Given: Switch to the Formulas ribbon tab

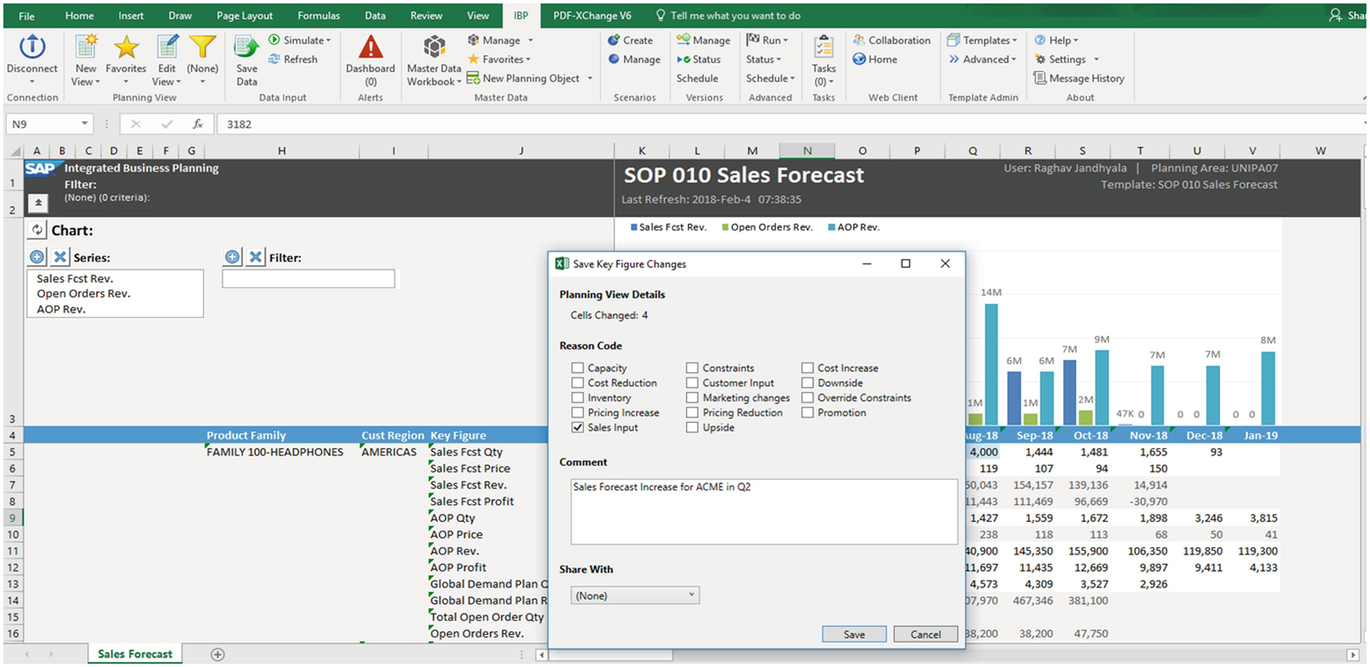Looking at the screenshot, I should [318, 15].
